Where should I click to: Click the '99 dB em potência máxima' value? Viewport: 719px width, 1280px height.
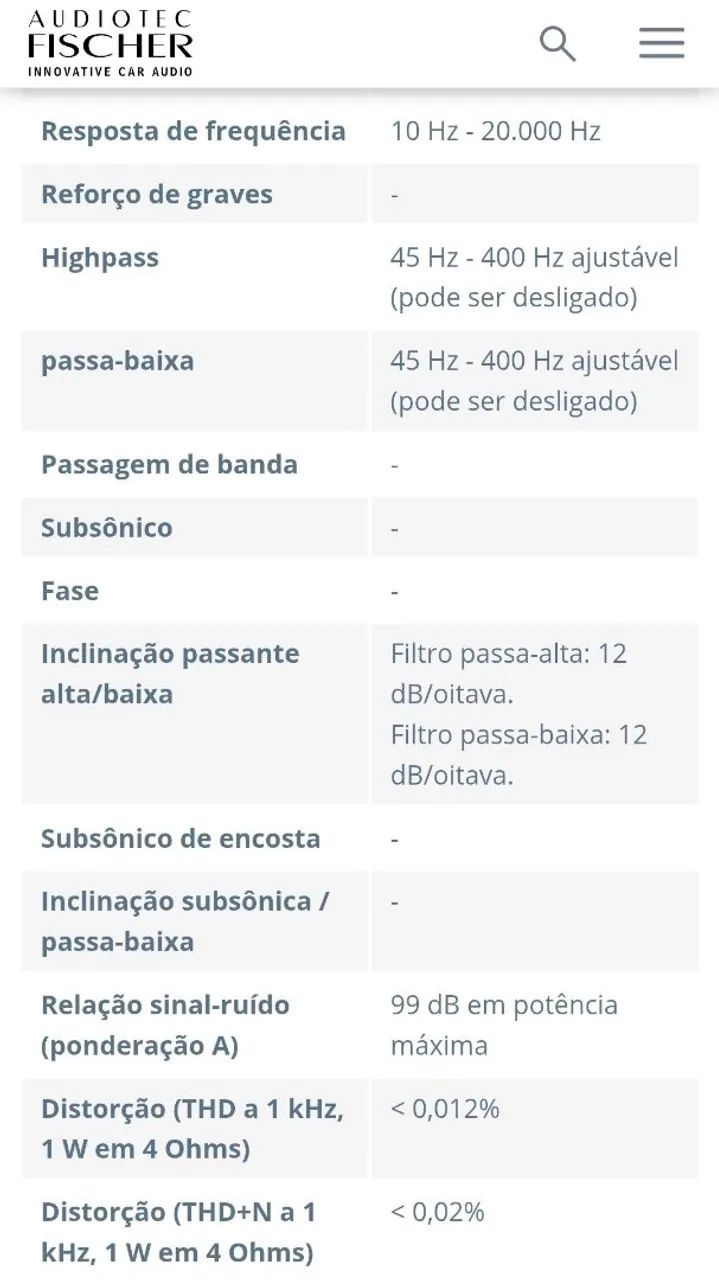coord(504,1025)
